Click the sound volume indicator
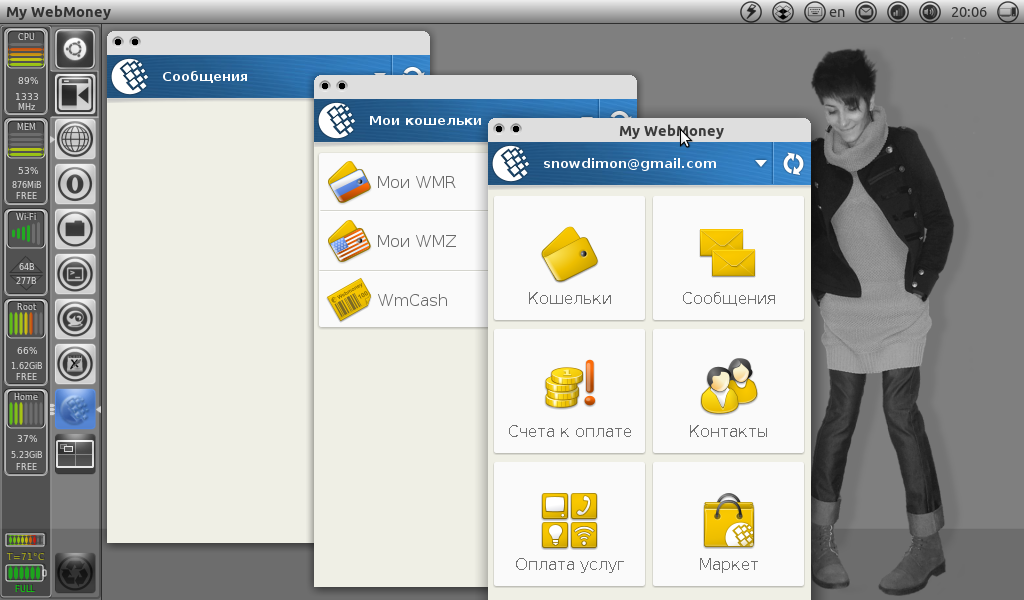 pos(929,12)
